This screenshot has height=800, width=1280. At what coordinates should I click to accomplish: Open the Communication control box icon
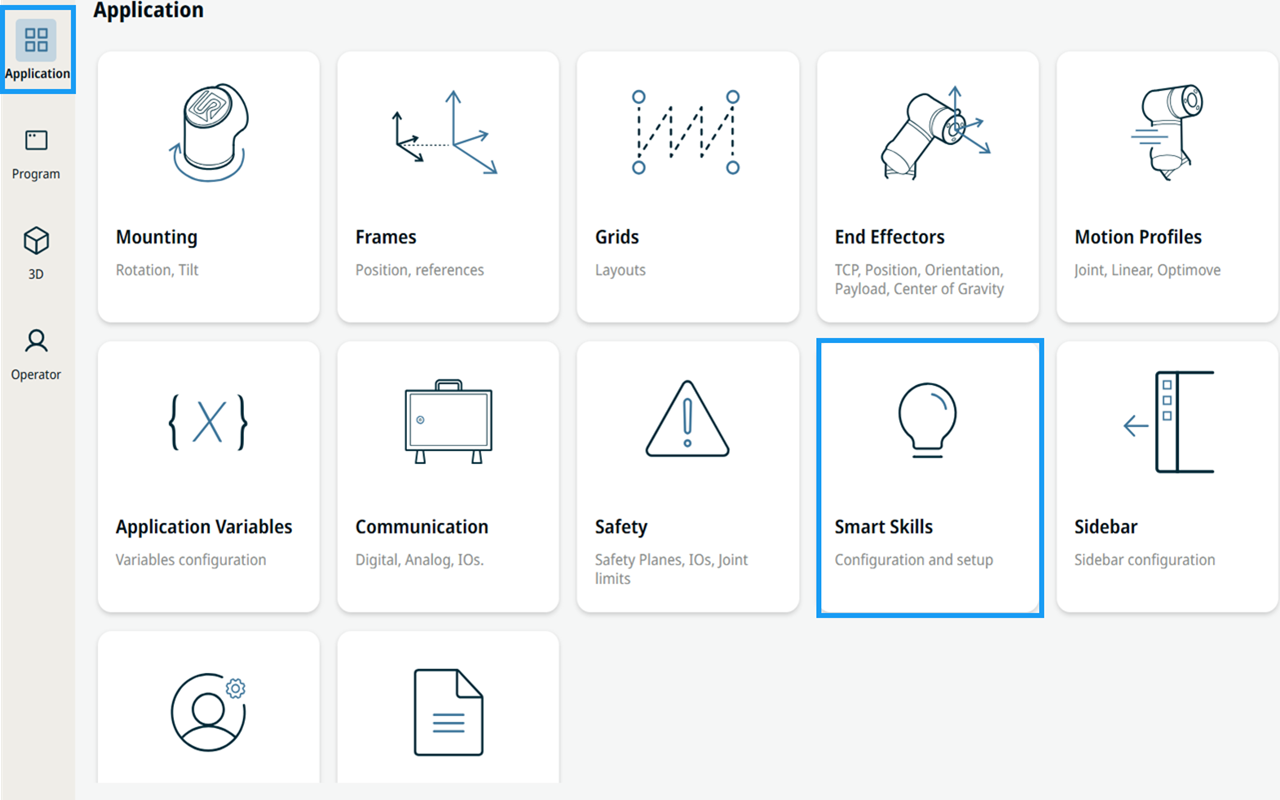(448, 421)
